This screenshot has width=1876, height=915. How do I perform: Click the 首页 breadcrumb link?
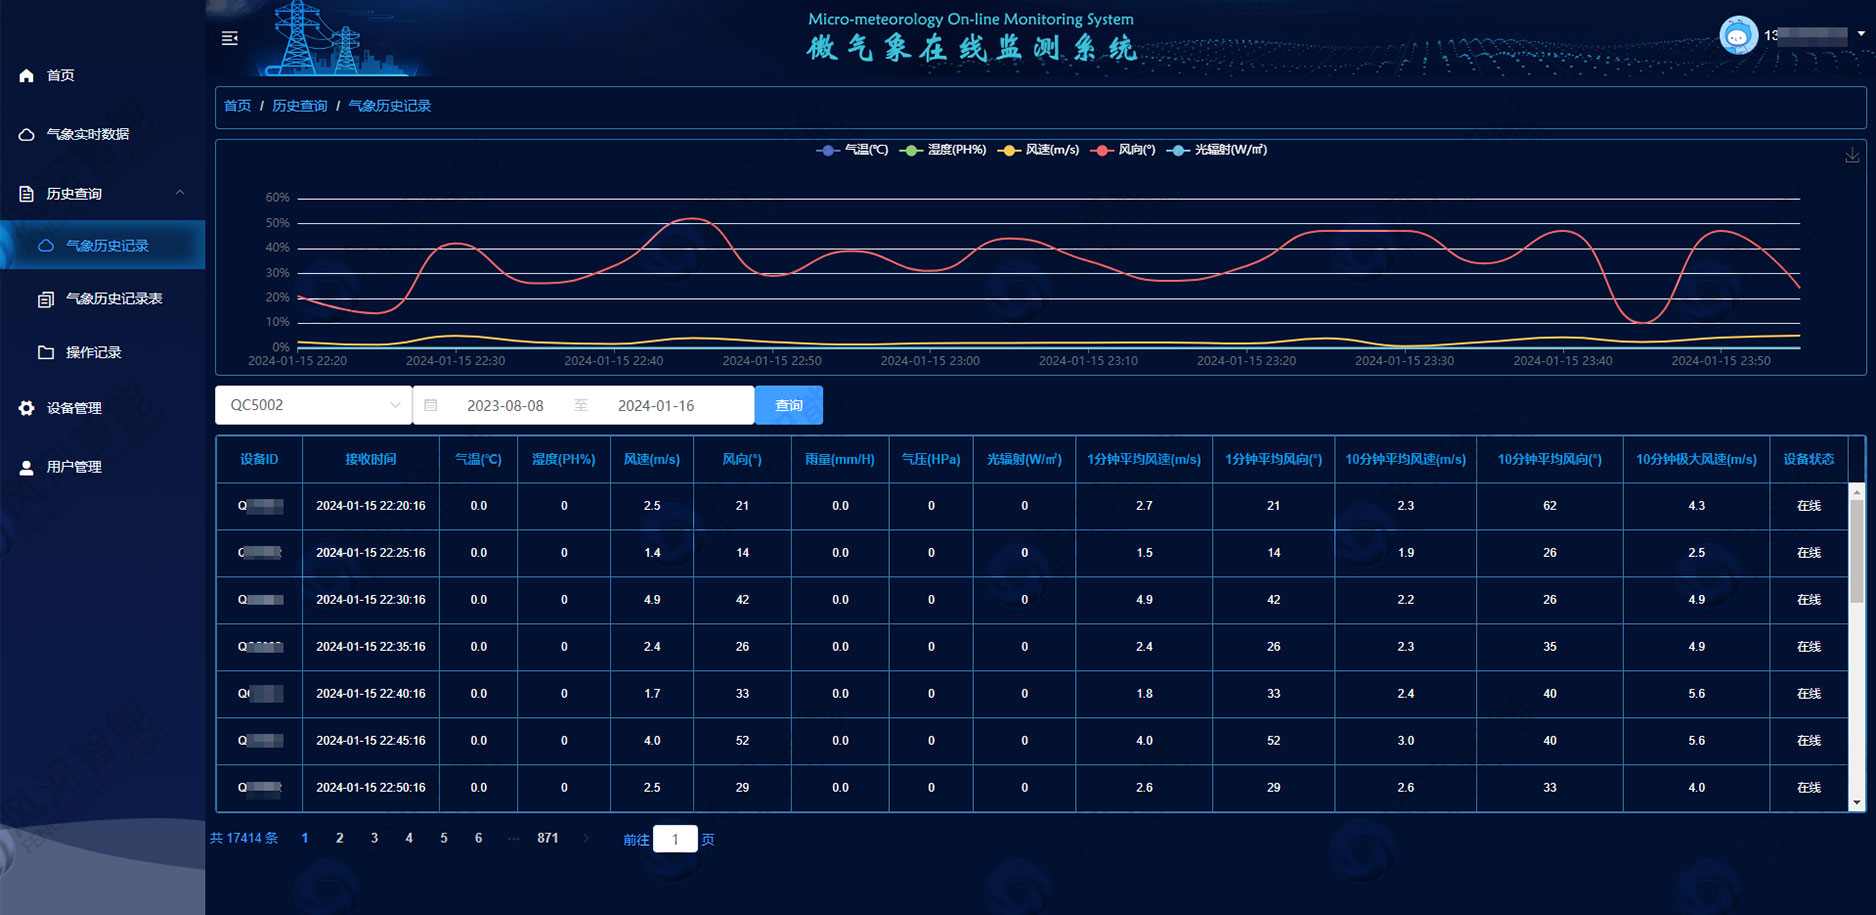pos(237,106)
